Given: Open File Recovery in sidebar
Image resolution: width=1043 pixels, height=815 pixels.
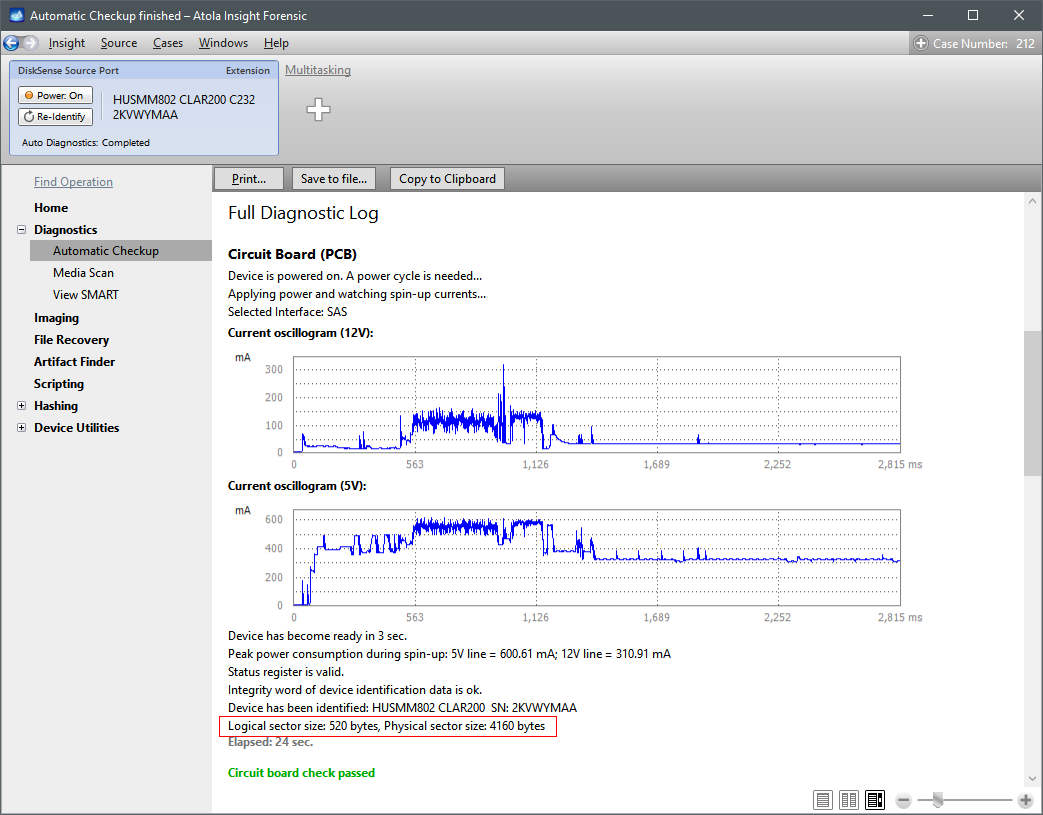Looking at the screenshot, I should (x=71, y=340).
